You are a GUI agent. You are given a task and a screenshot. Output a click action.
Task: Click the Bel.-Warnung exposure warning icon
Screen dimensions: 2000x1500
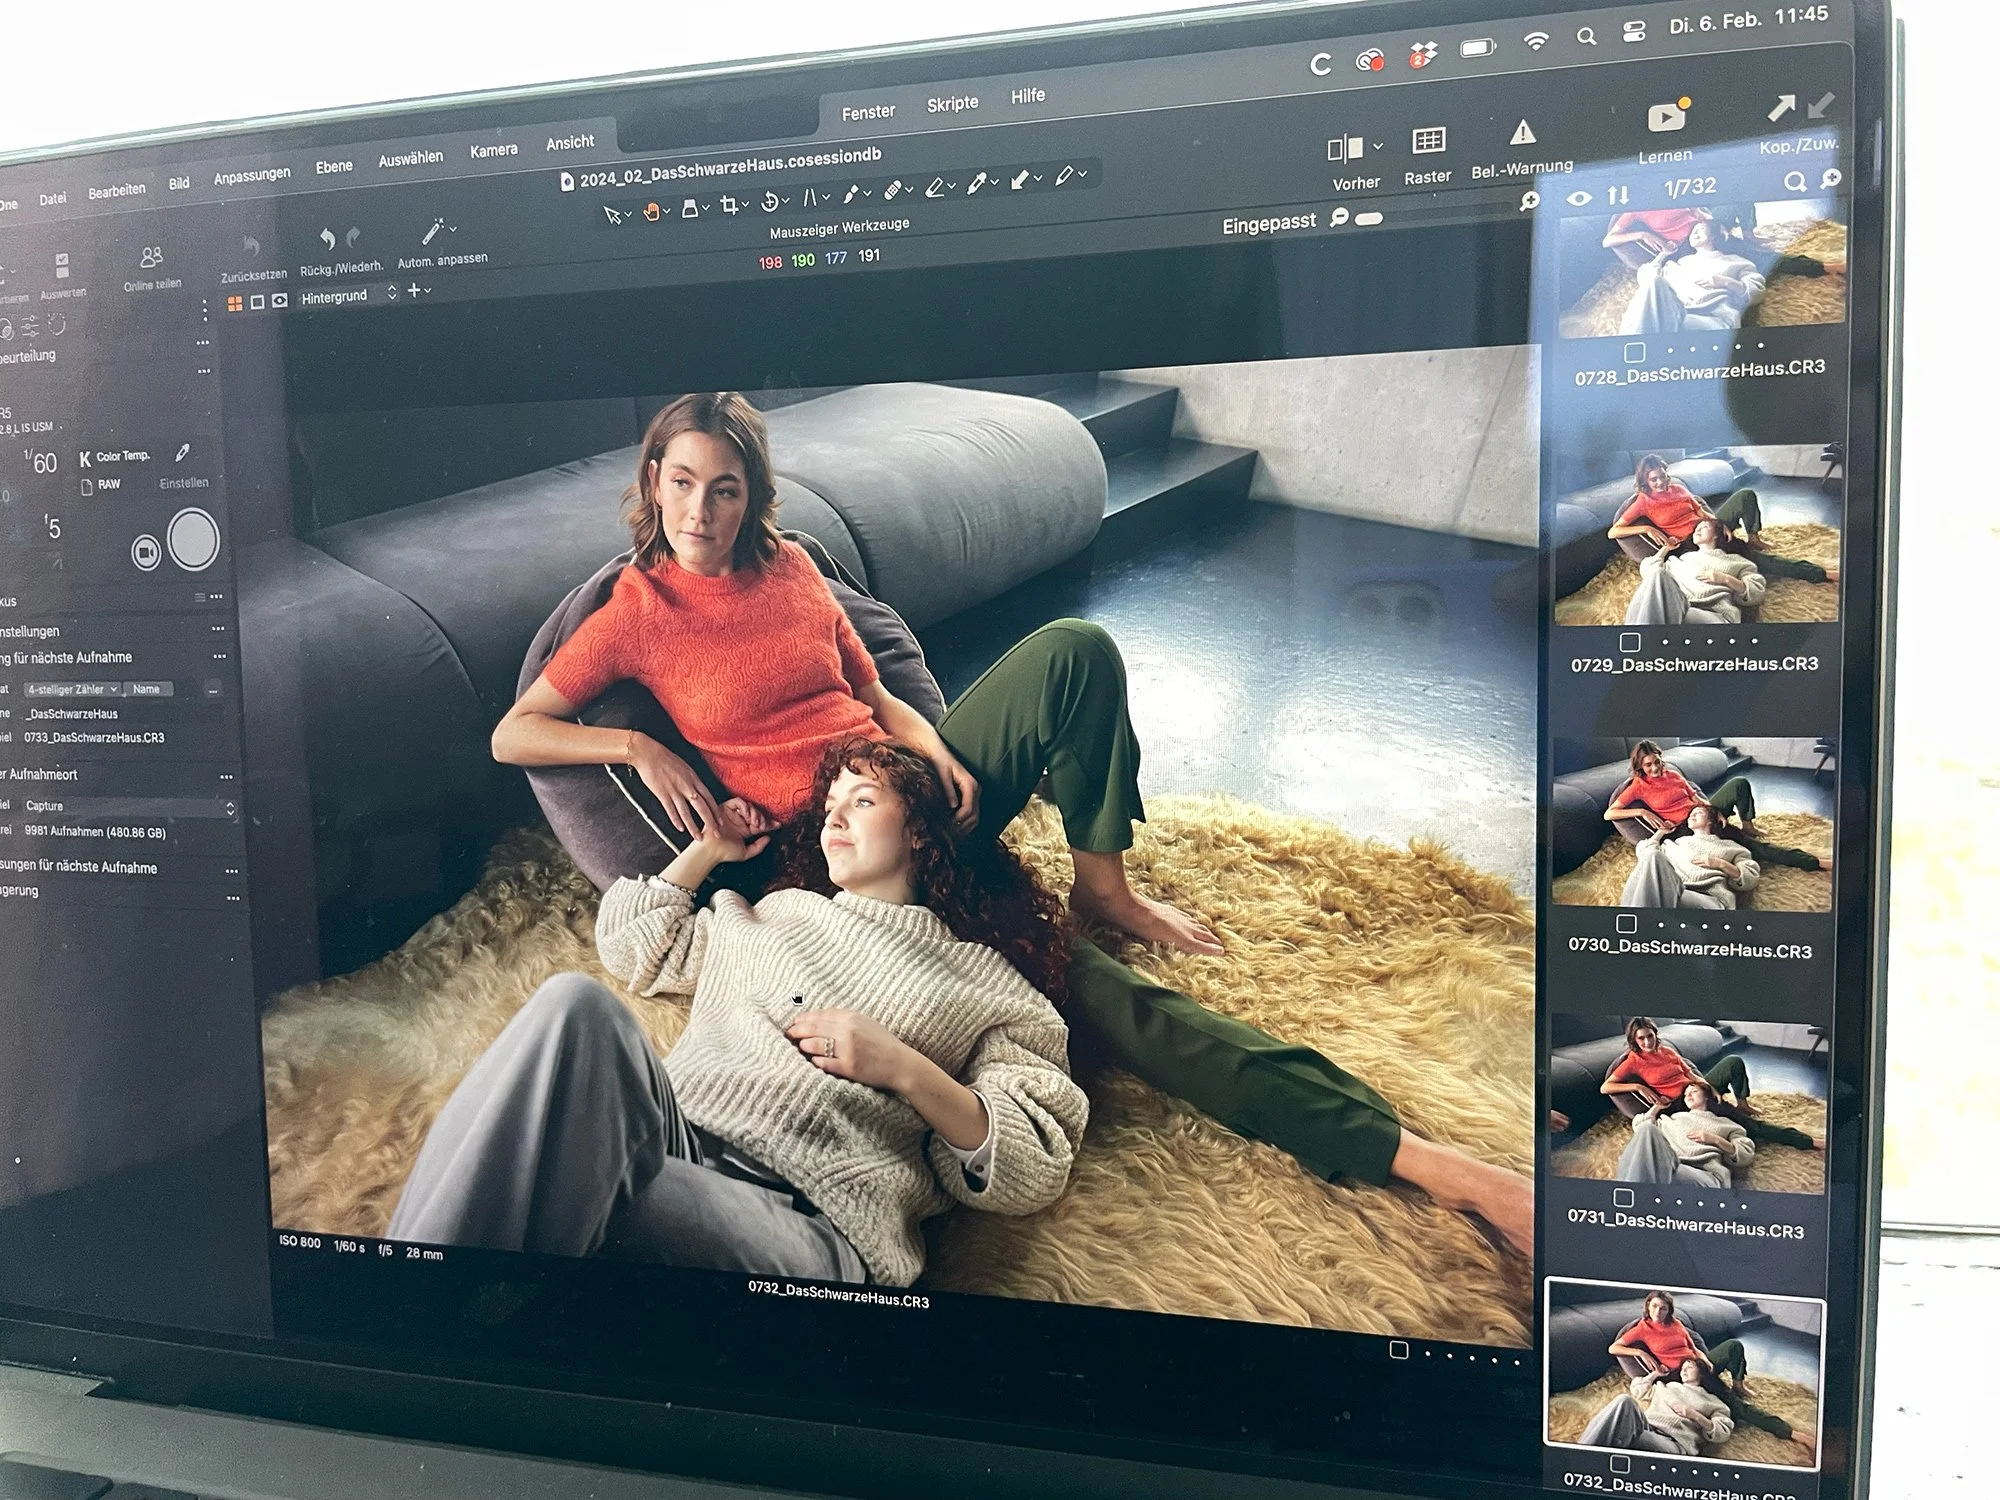[x=1522, y=132]
